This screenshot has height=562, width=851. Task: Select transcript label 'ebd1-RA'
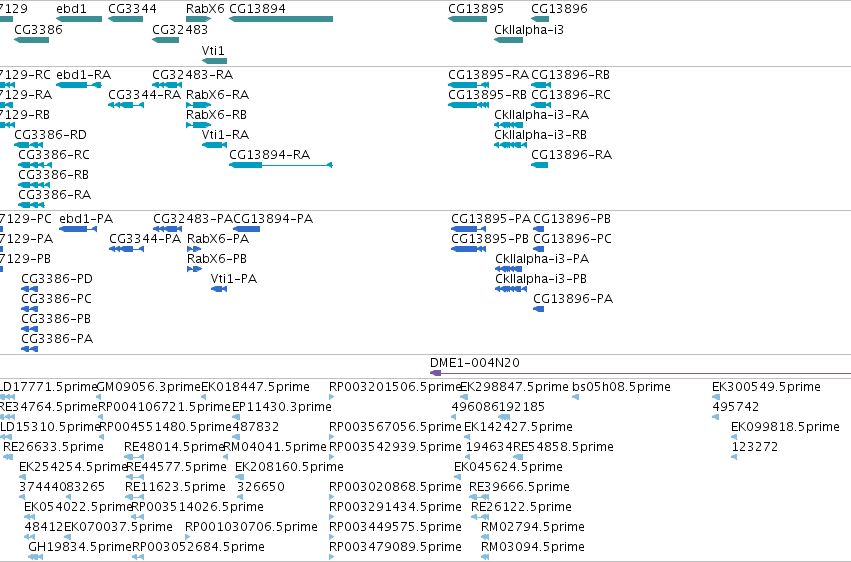coord(84,75)
